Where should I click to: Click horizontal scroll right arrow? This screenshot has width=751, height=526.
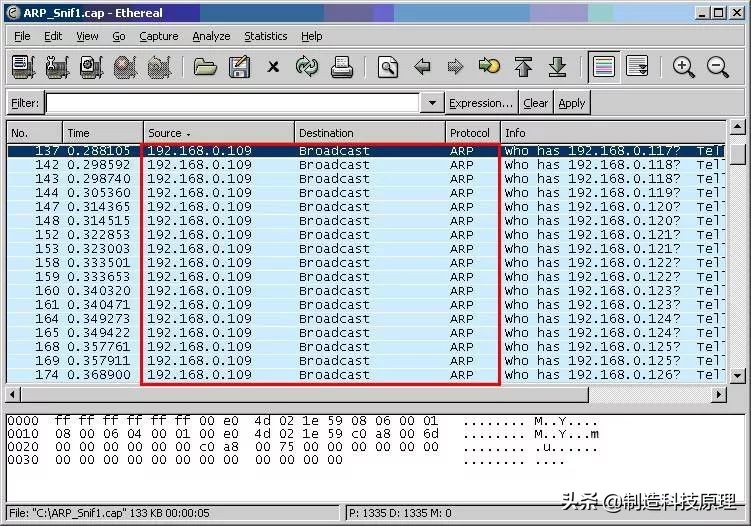pyautogui.click(x=718, y=395)
